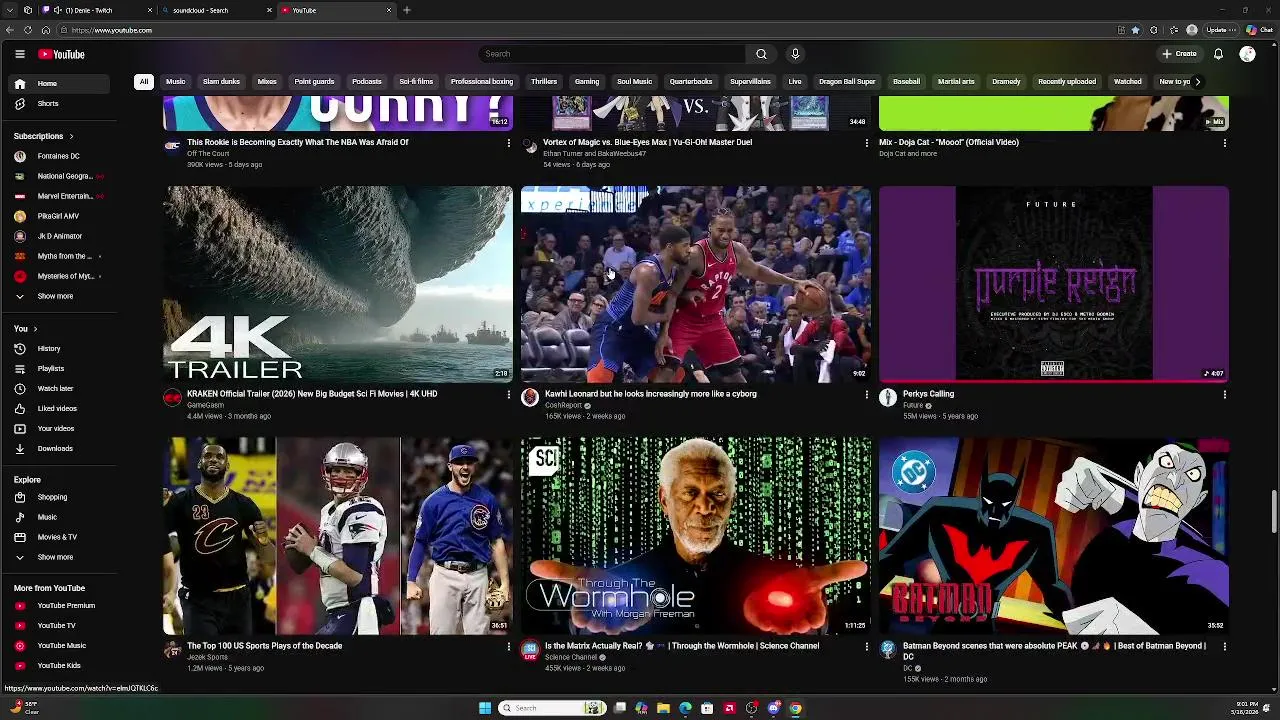Click the Create button

[x=1179, y=54]
